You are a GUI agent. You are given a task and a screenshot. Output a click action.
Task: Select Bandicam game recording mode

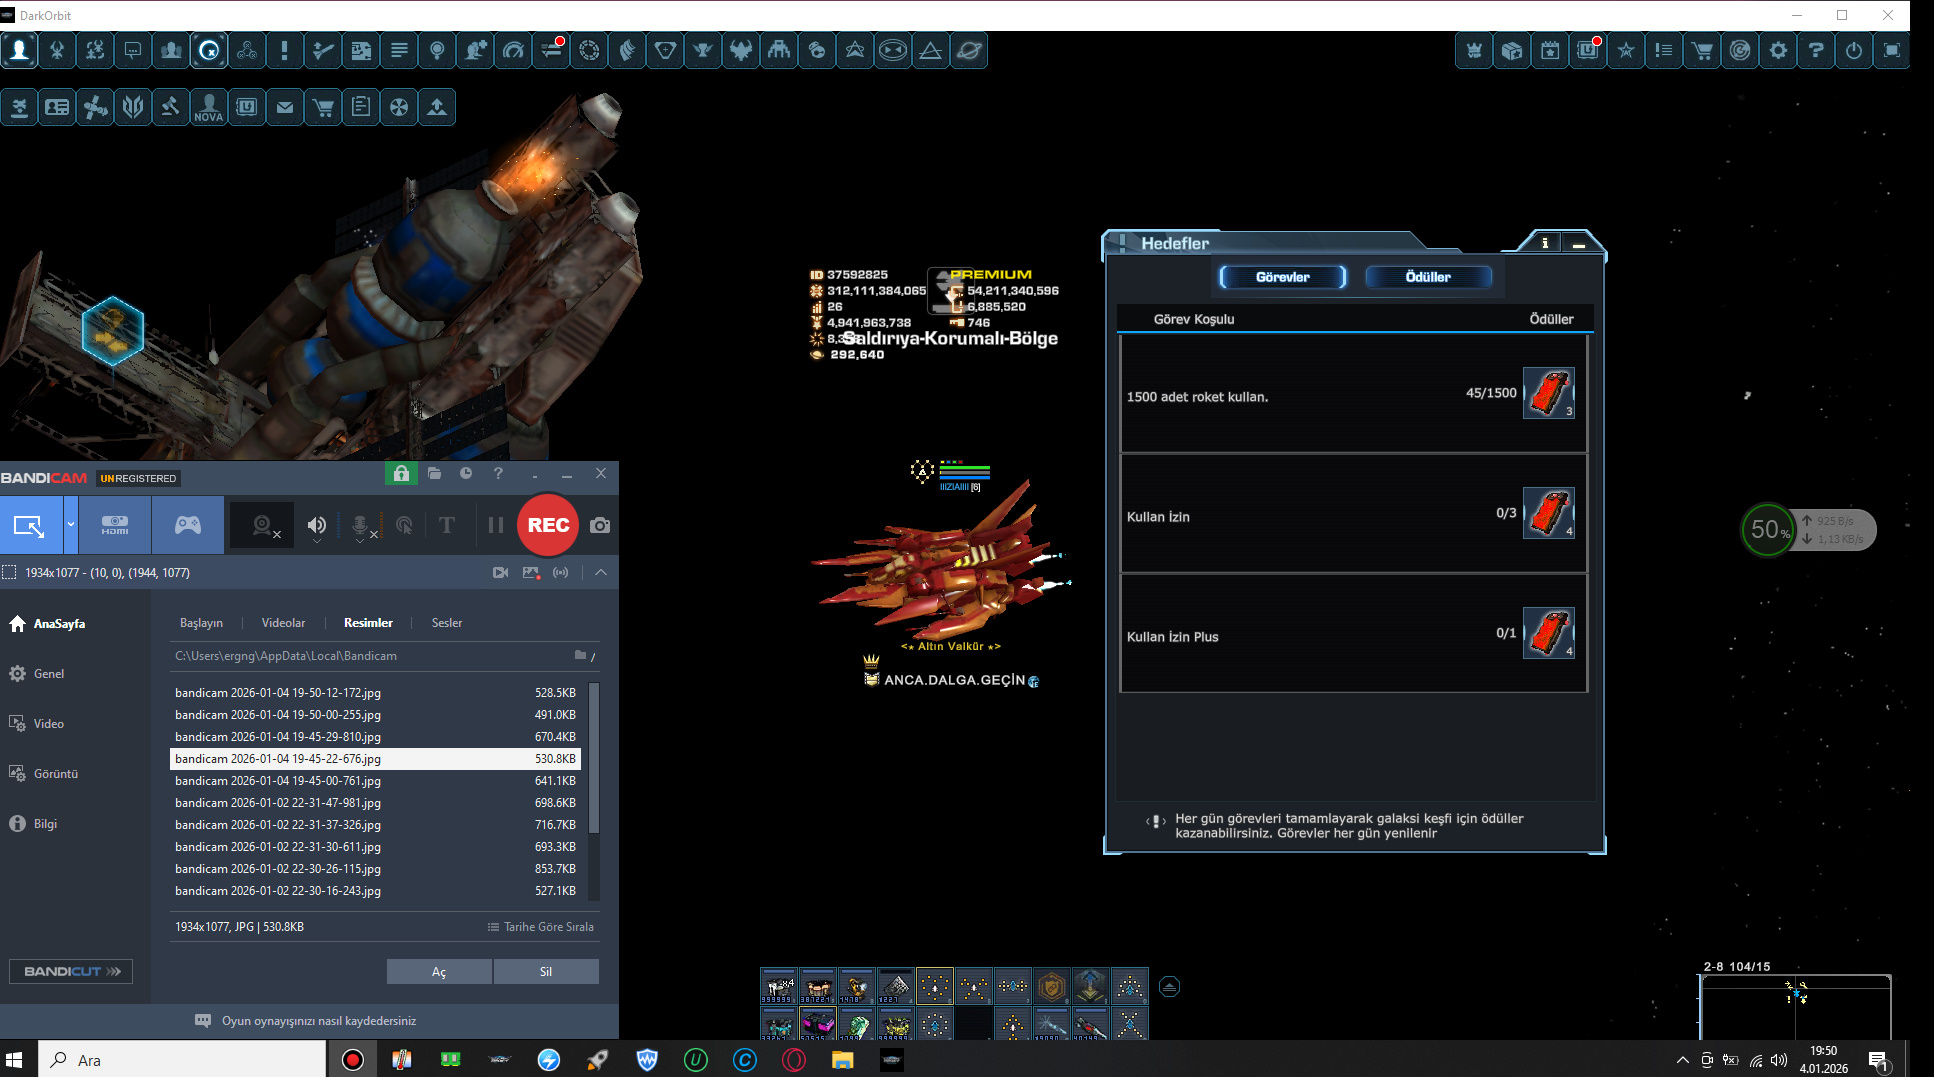tap(188, 525)
